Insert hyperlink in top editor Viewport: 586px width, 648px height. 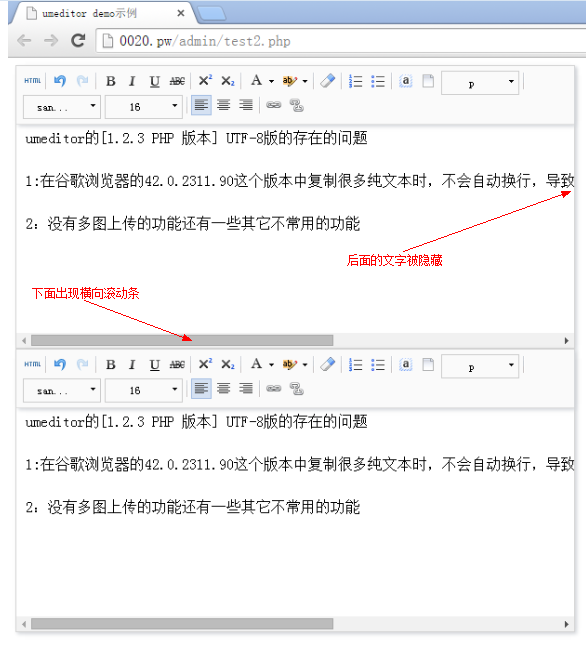pyautogui.click(x=274, y=105)
